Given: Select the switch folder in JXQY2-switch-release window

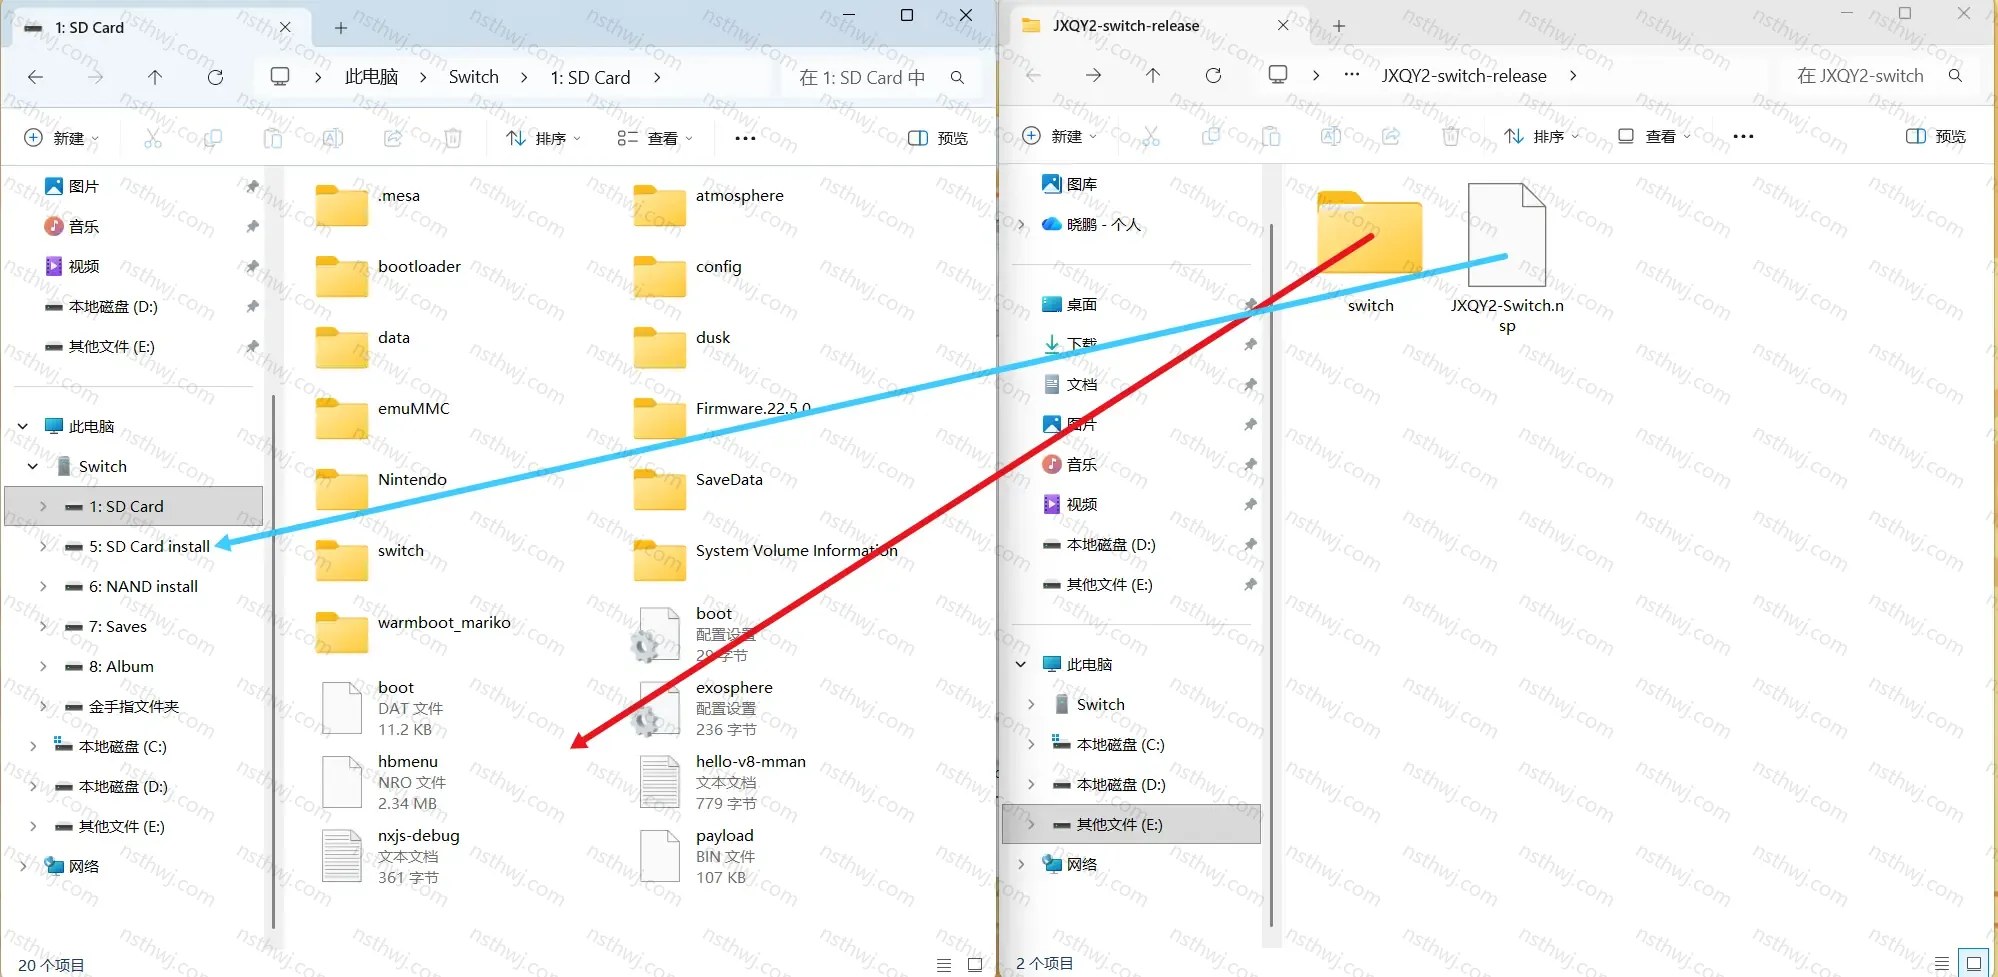Looking at the screenshot, I should (x=1370, y=250).
